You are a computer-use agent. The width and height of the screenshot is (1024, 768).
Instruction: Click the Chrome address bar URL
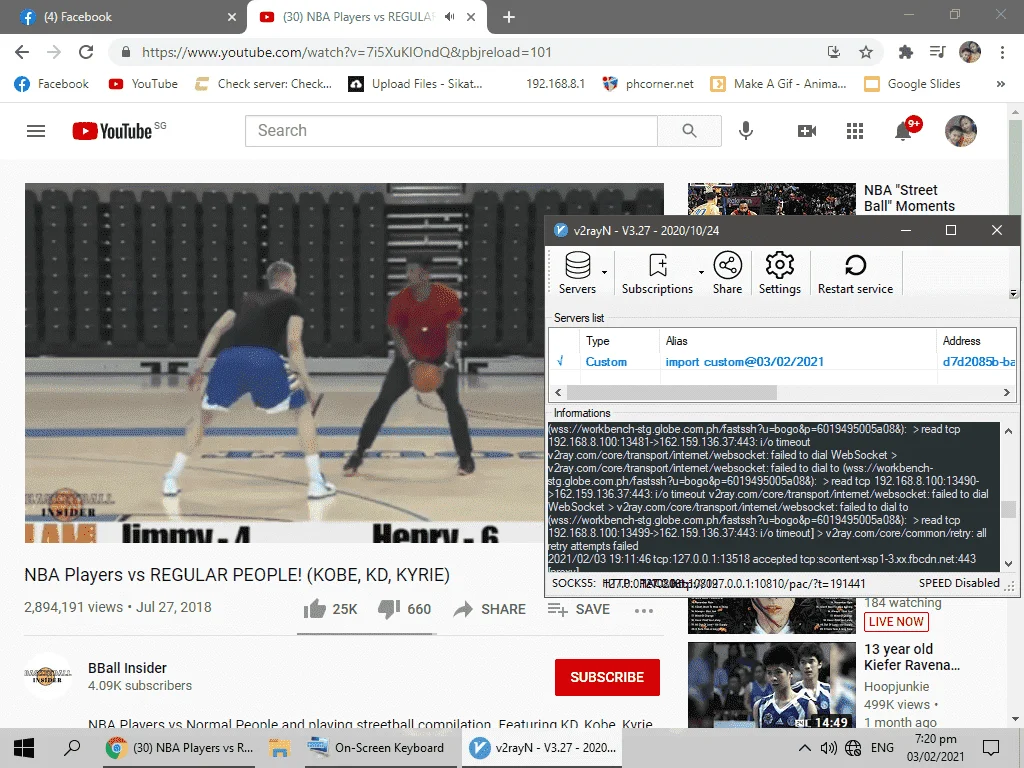coord(347,52)
